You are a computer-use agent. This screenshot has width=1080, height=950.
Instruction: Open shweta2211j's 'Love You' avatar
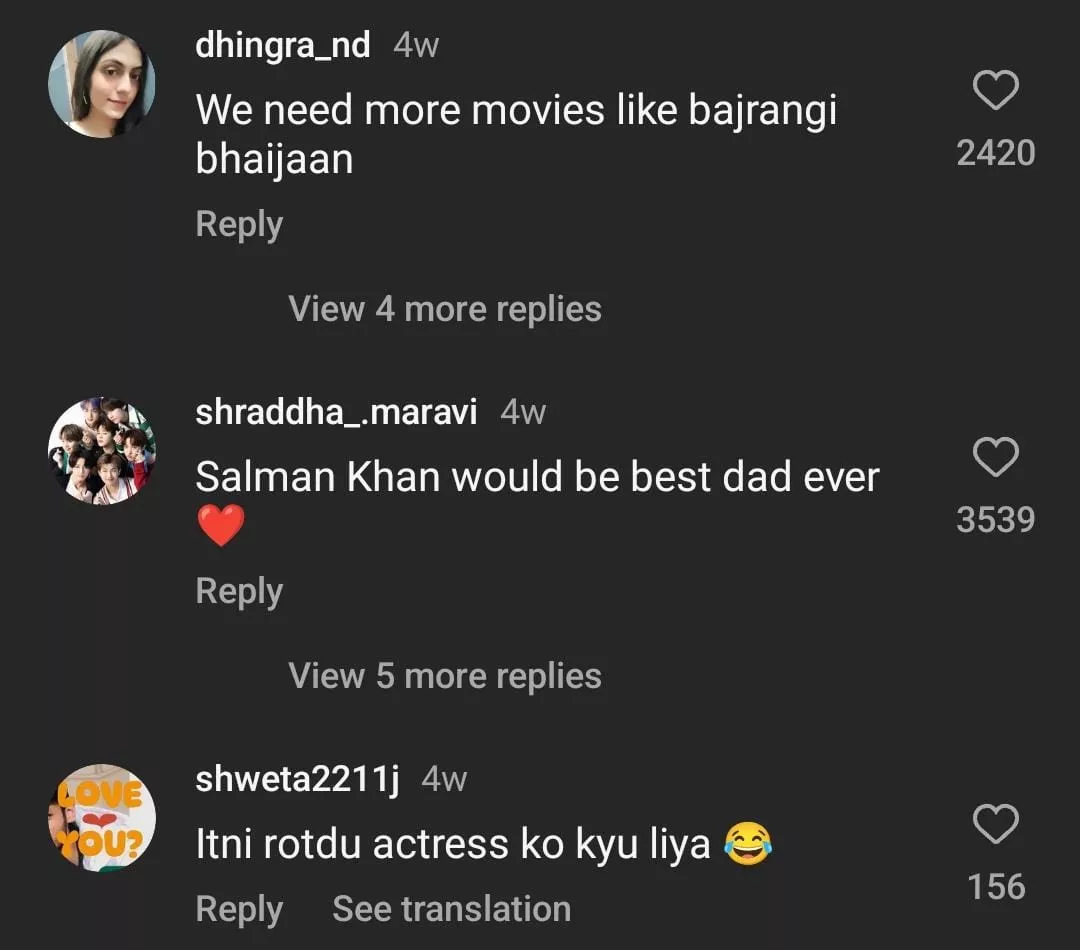click(x=101, y=818)
